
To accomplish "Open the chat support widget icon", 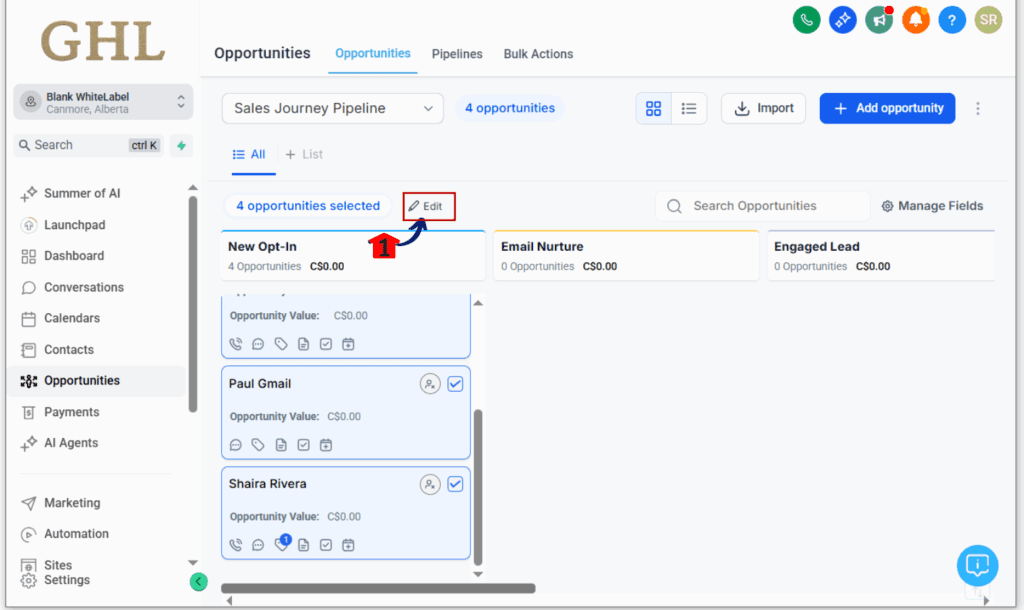I will click(x=977, y=566).
